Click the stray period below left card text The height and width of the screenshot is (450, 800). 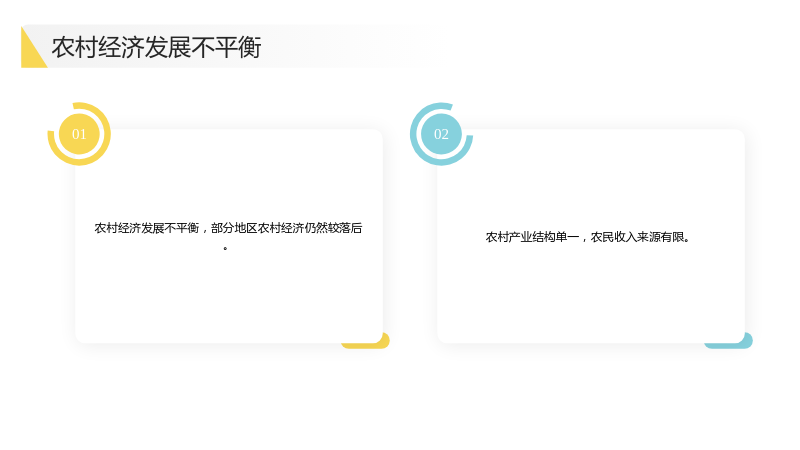(225, 248)
